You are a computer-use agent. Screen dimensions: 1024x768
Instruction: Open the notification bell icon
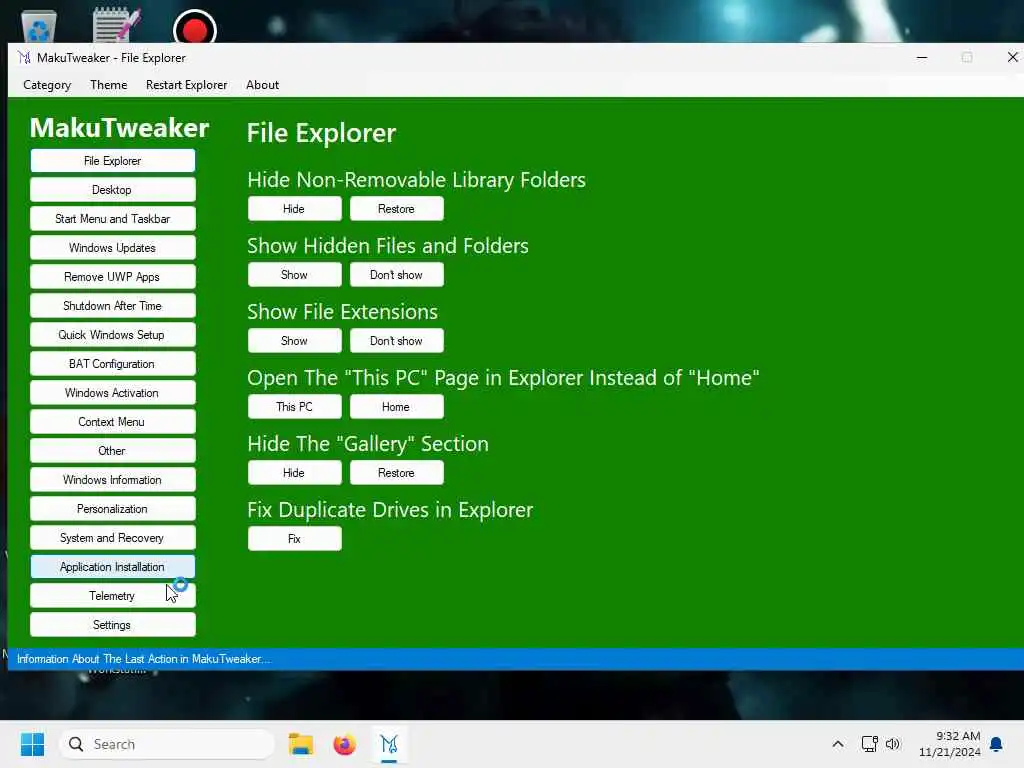(x=997, y=744)
